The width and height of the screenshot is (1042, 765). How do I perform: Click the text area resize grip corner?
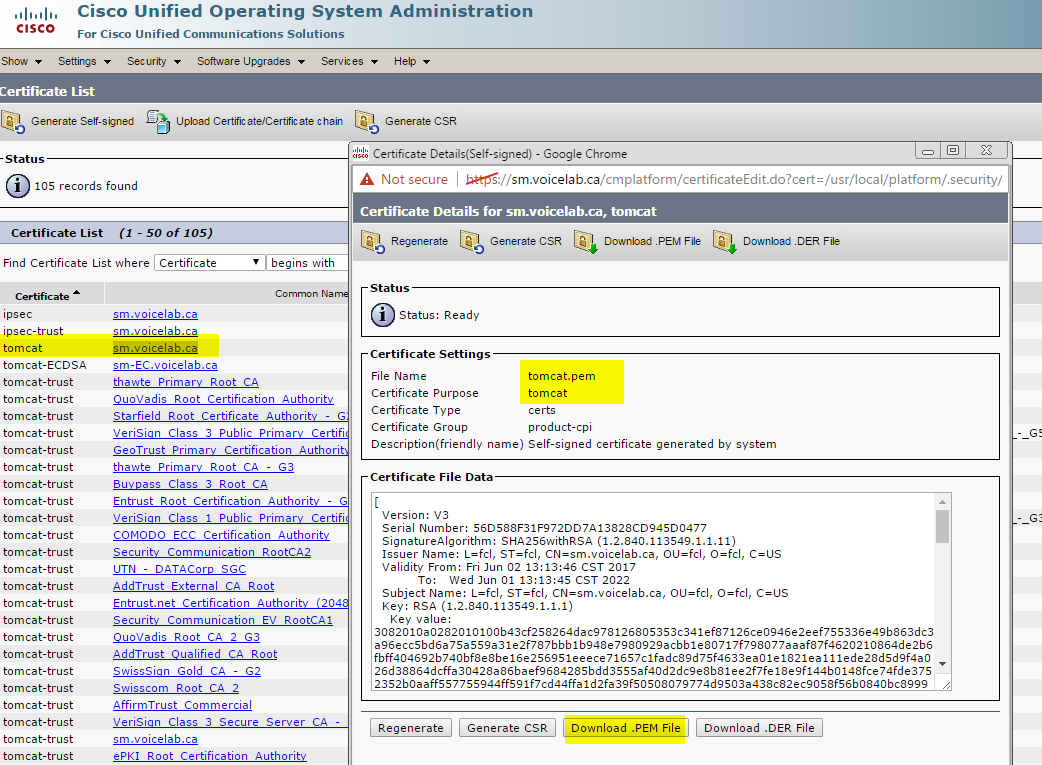pos(946,685)
